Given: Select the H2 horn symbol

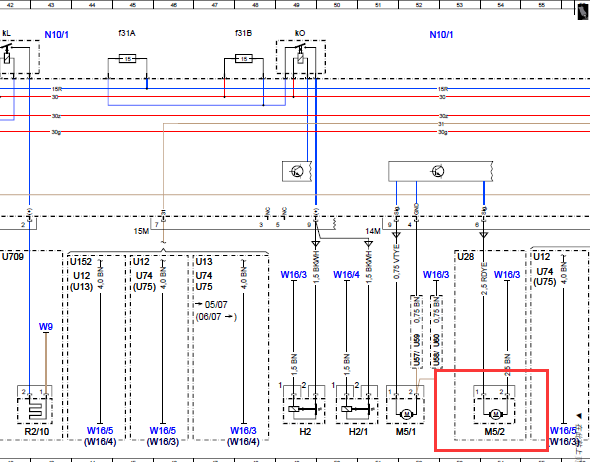Looking at the screenshot, I should (x=304, y=410).
